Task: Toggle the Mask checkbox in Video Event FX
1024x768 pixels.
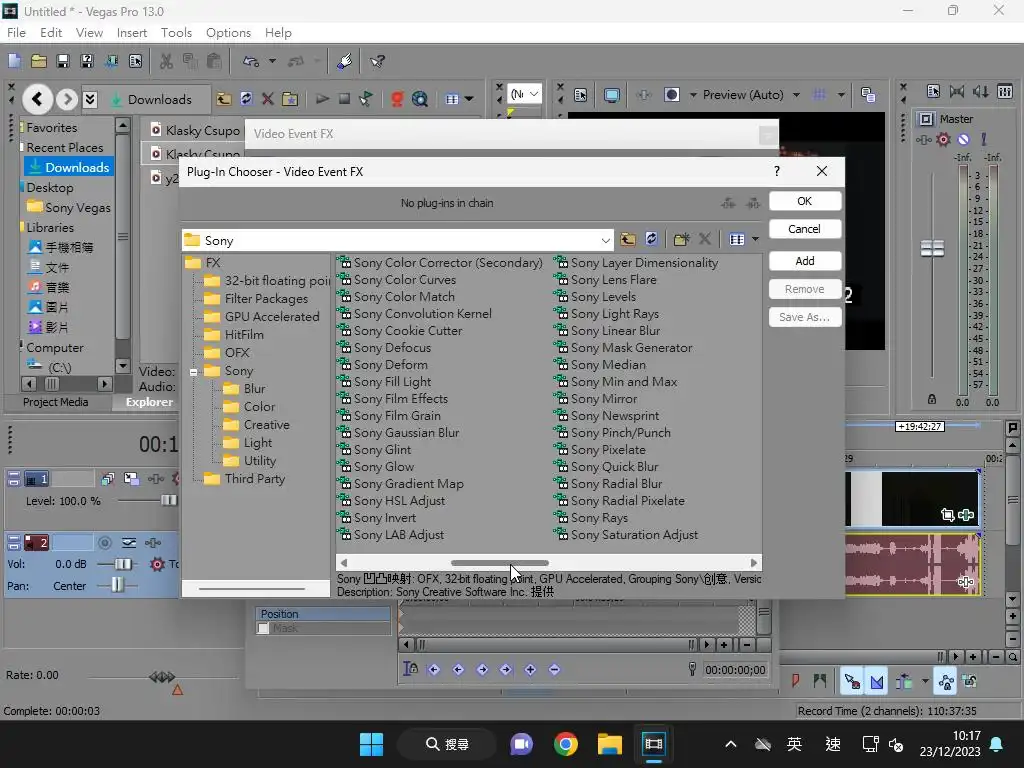Action: pyautogui.click(x=263, y=628)
